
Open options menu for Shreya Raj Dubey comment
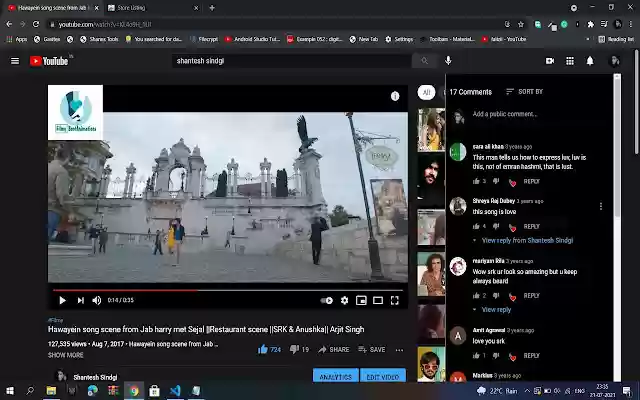point(601,206)
